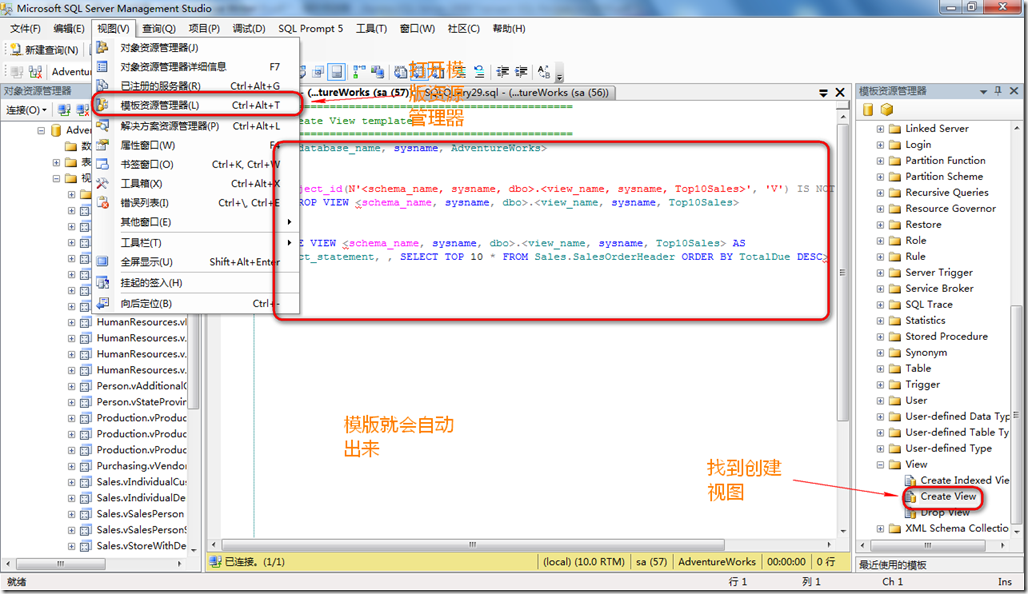This screenshot has height=594, width=1028.
Task: Collapse the View template folder
Action: point(880,464)
